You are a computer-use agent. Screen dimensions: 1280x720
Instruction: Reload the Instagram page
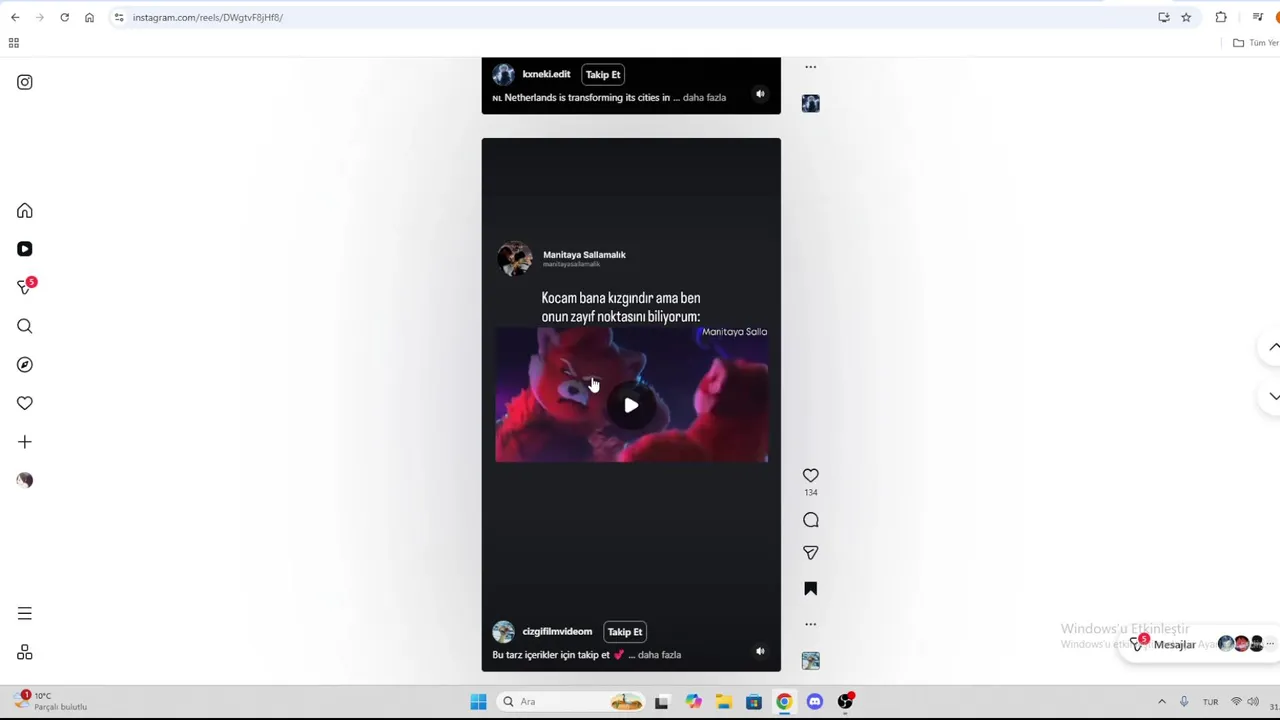[x=64, y=17]
